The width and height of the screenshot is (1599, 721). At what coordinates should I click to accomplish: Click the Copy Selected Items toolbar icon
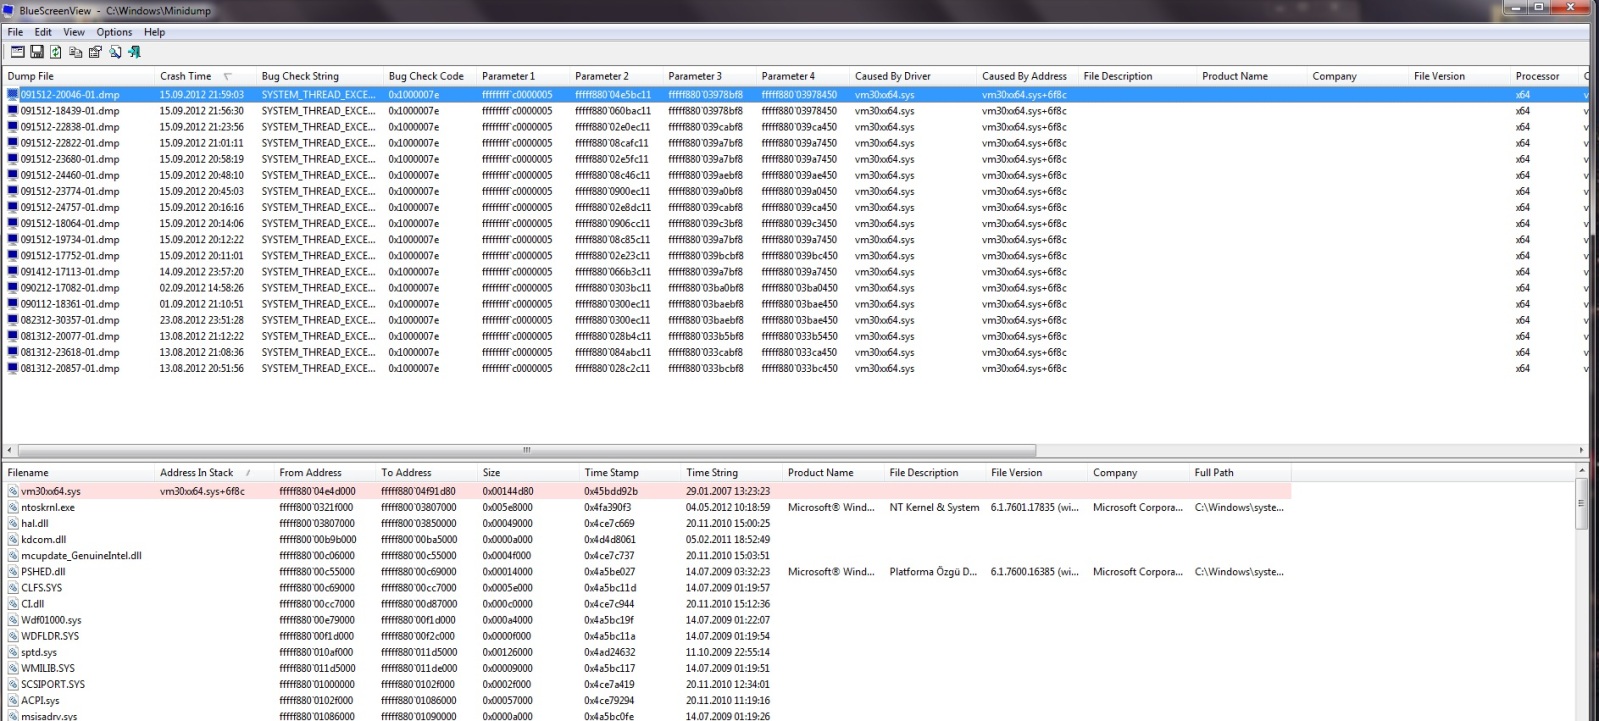75,52
